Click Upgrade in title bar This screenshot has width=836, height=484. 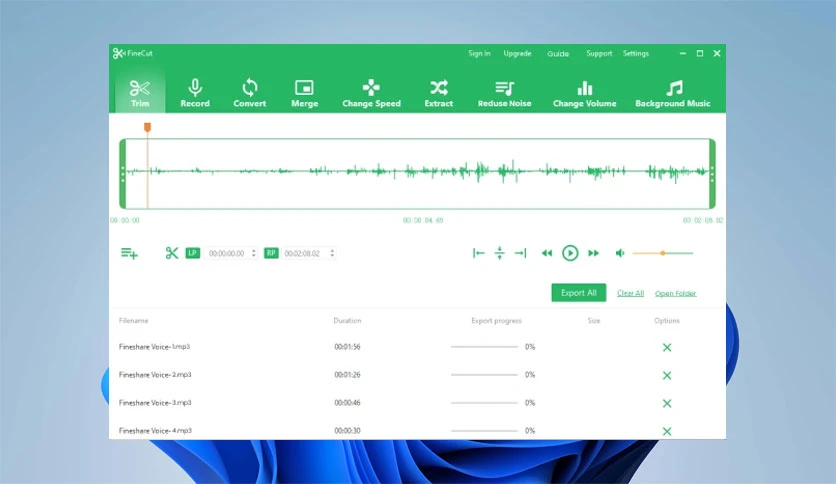click(x=517, y=53)
